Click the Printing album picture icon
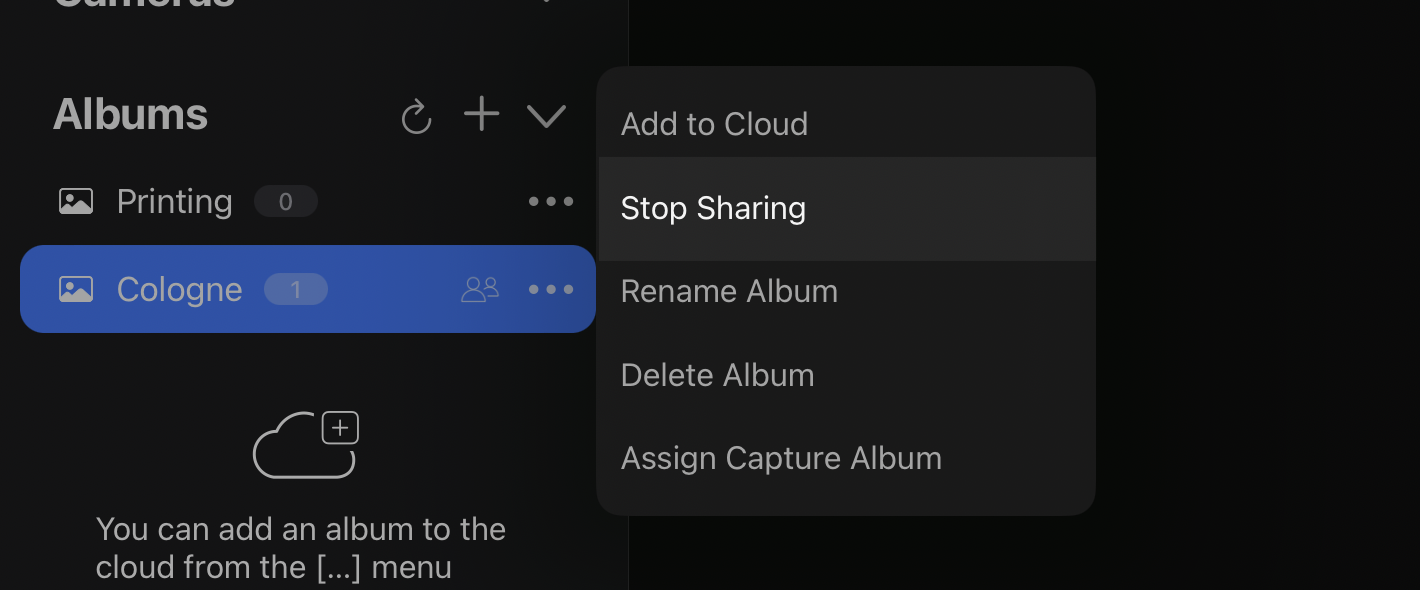1420x590 pixels. click(76, 202)
